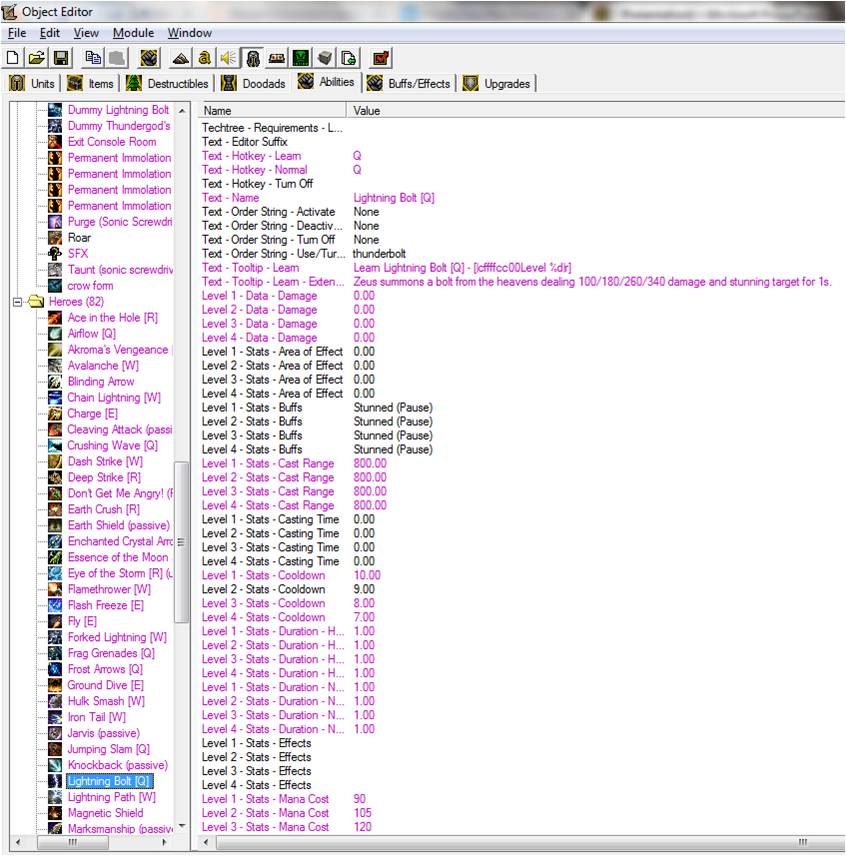Switch to the Upgrades tab

(497, 84)
